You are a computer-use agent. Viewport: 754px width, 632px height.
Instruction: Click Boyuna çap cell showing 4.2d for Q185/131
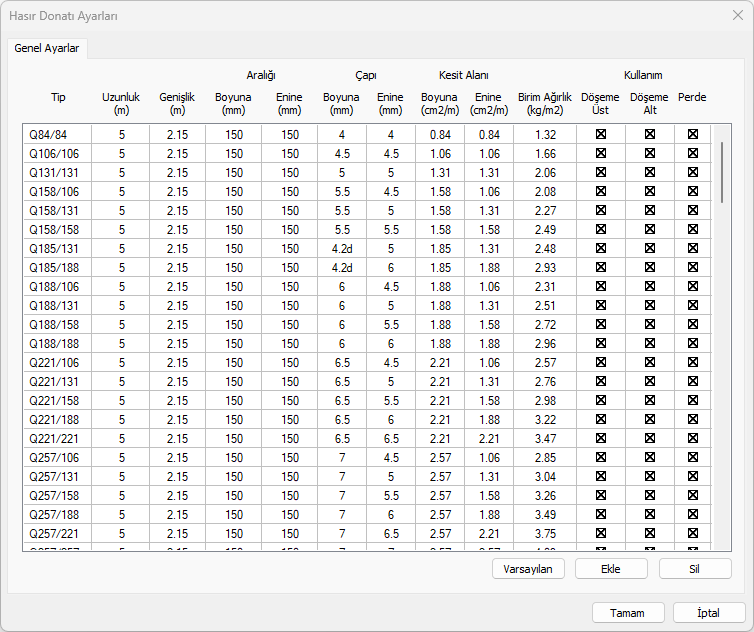pos(341,248)
